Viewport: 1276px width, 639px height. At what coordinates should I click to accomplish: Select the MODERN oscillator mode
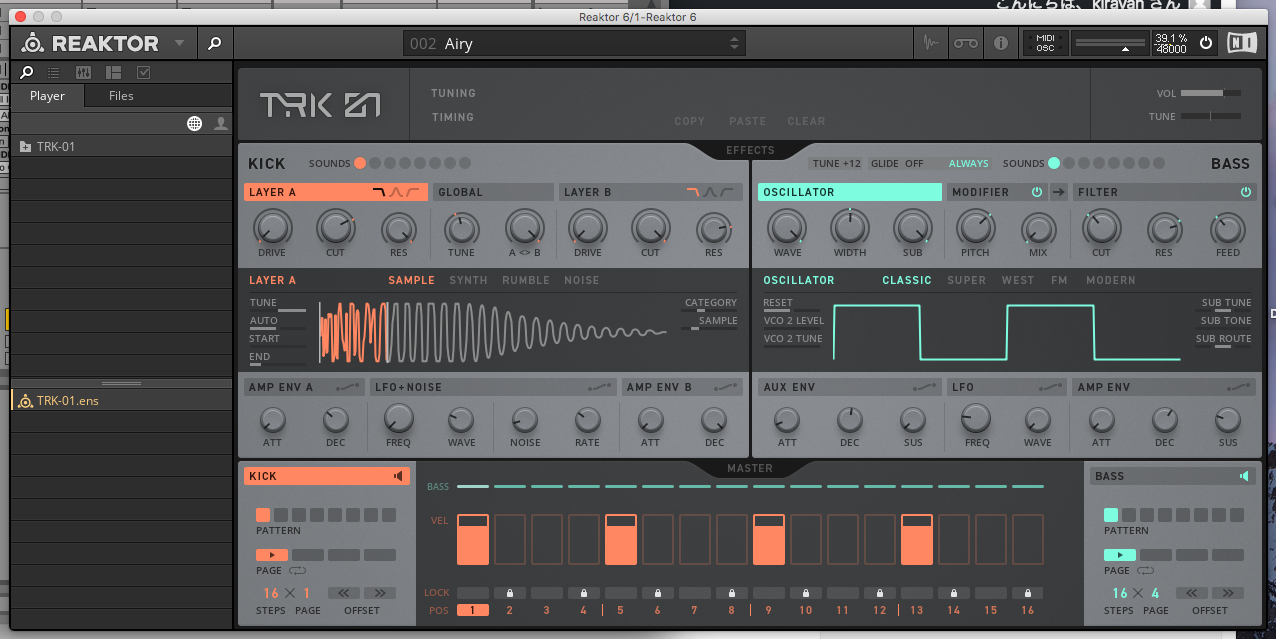(1110, 280)
